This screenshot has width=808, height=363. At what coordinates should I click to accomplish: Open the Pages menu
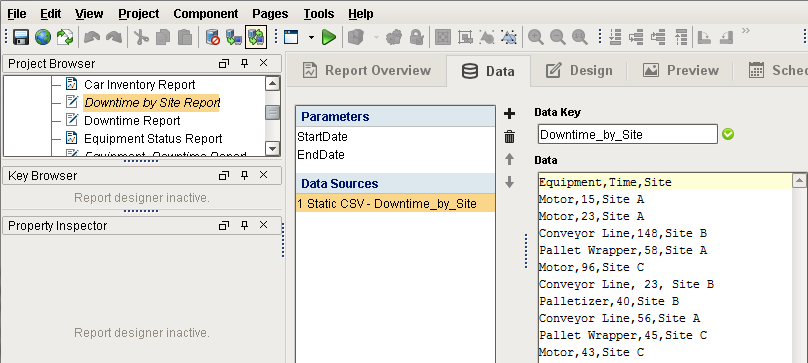click(x=270, y=14)
